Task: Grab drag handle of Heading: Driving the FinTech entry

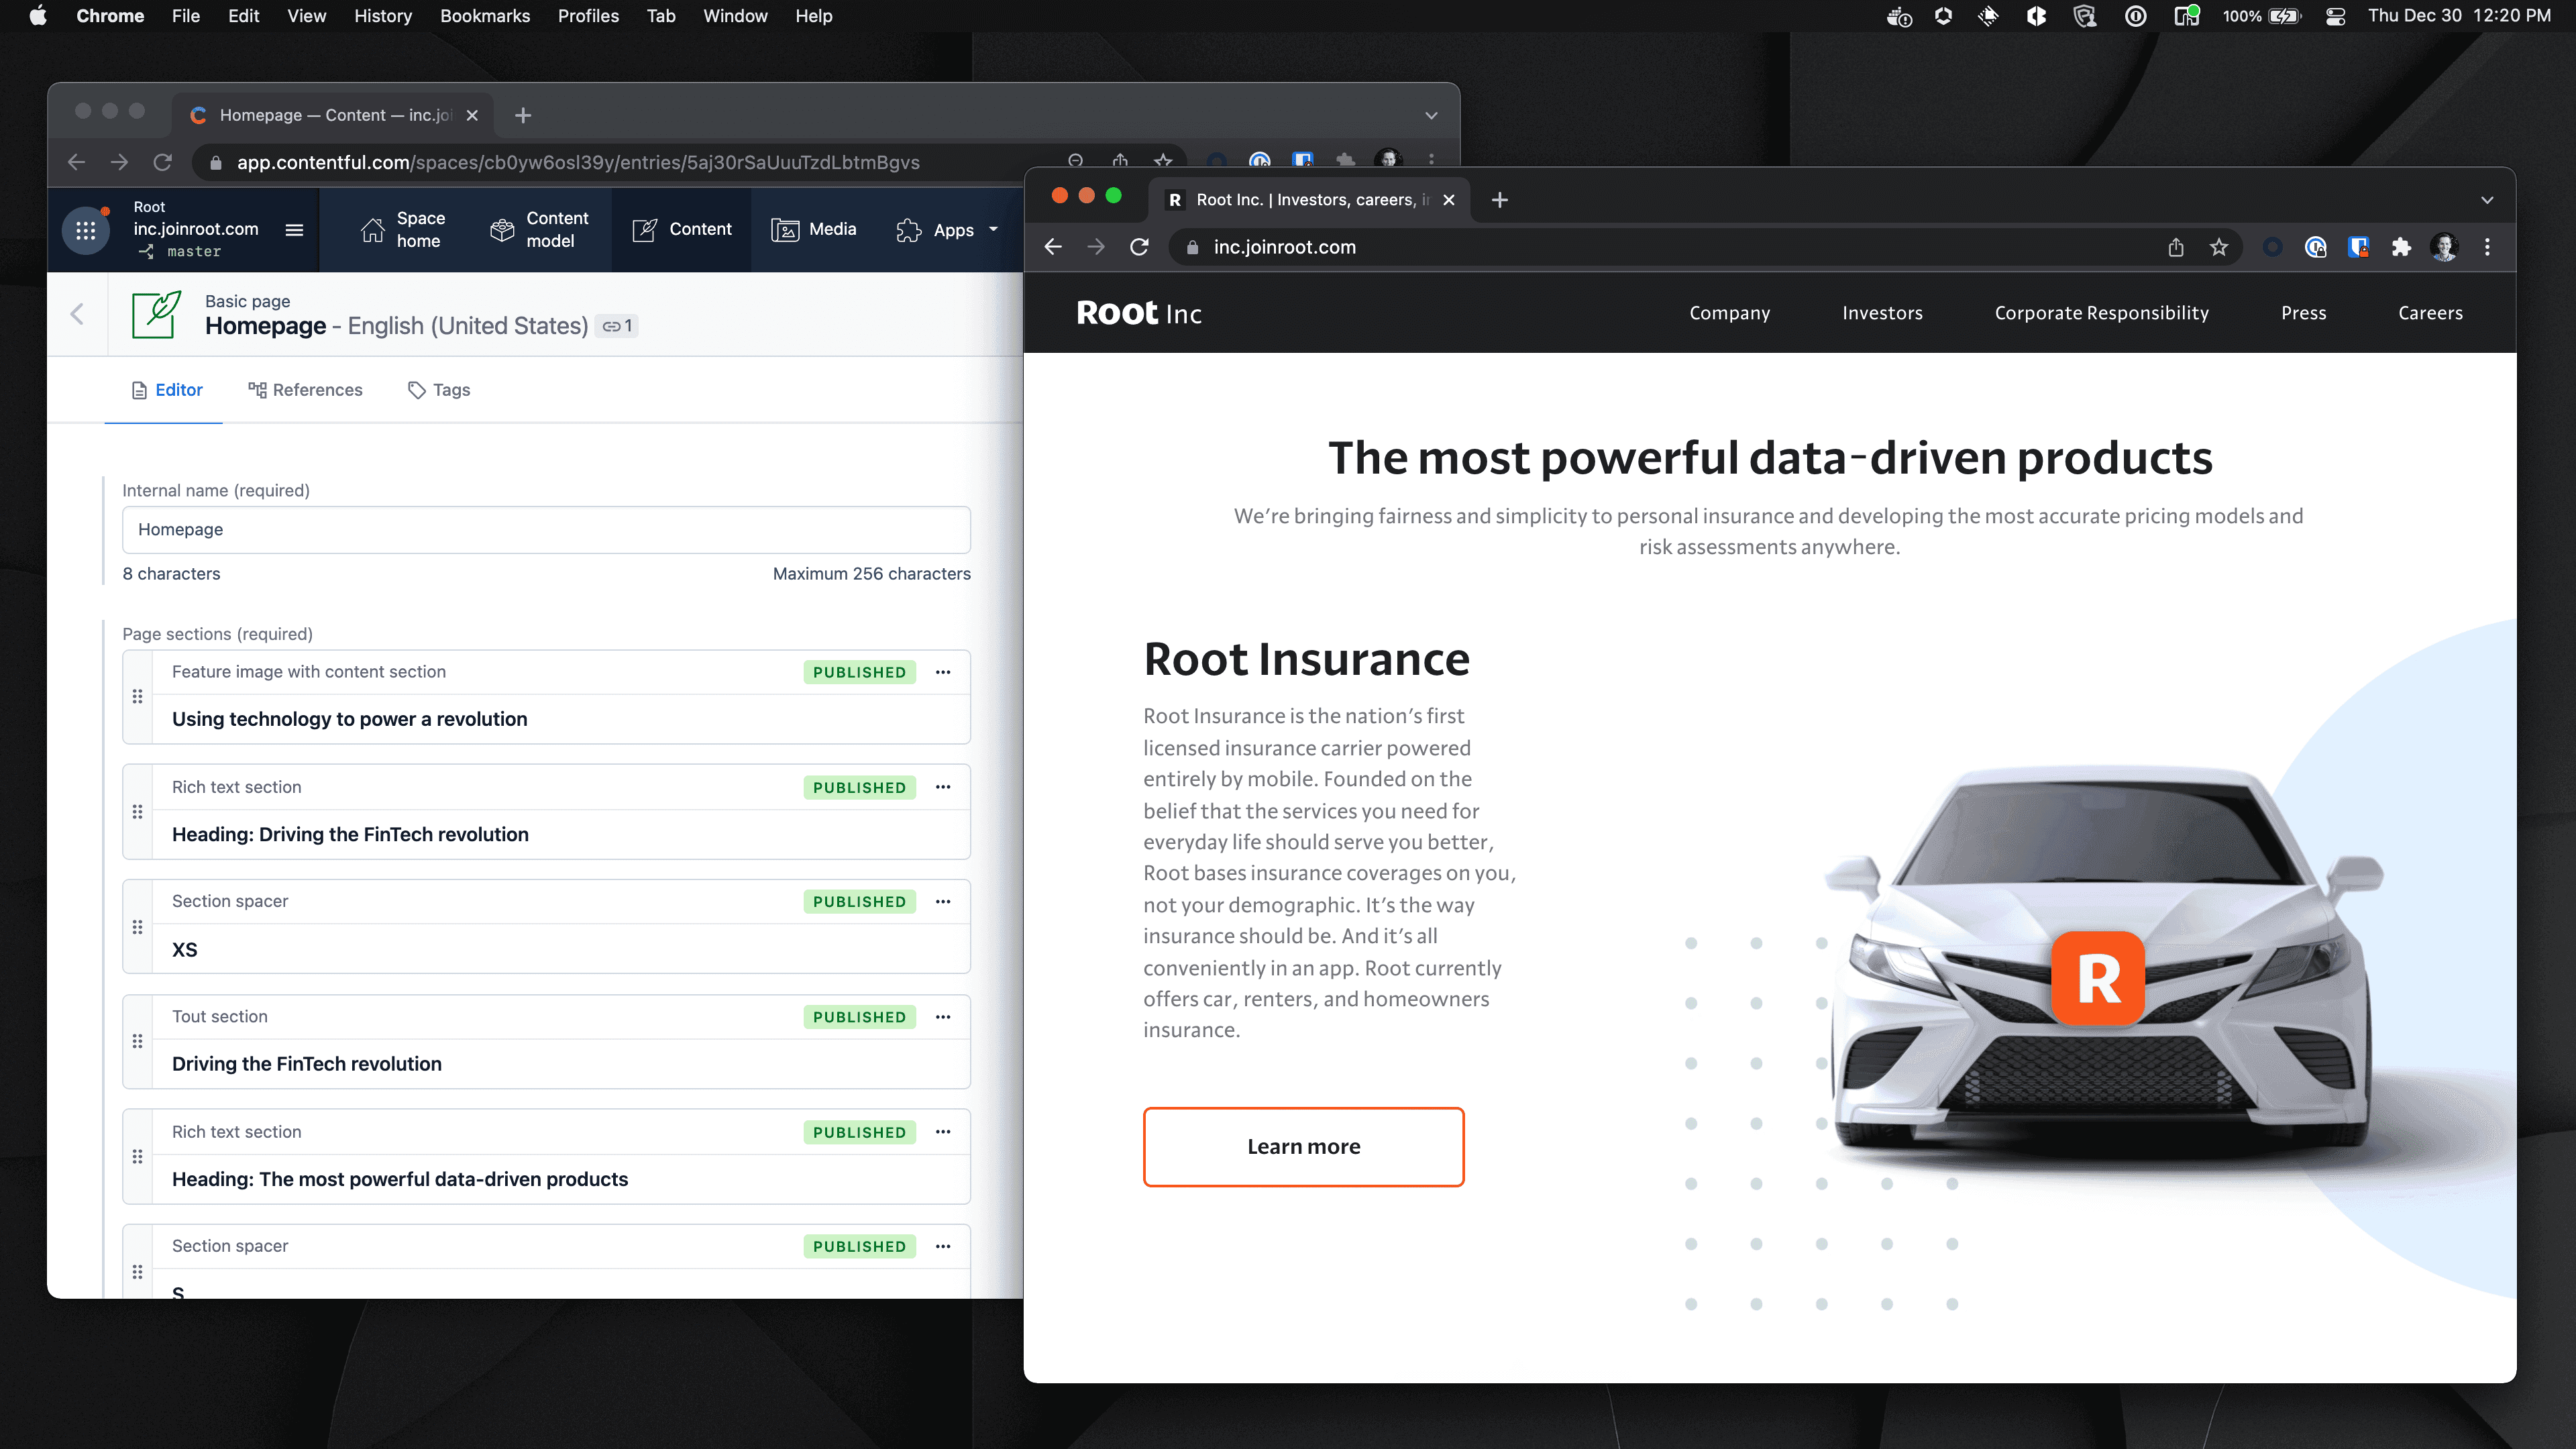Action: tap(138, 812)
